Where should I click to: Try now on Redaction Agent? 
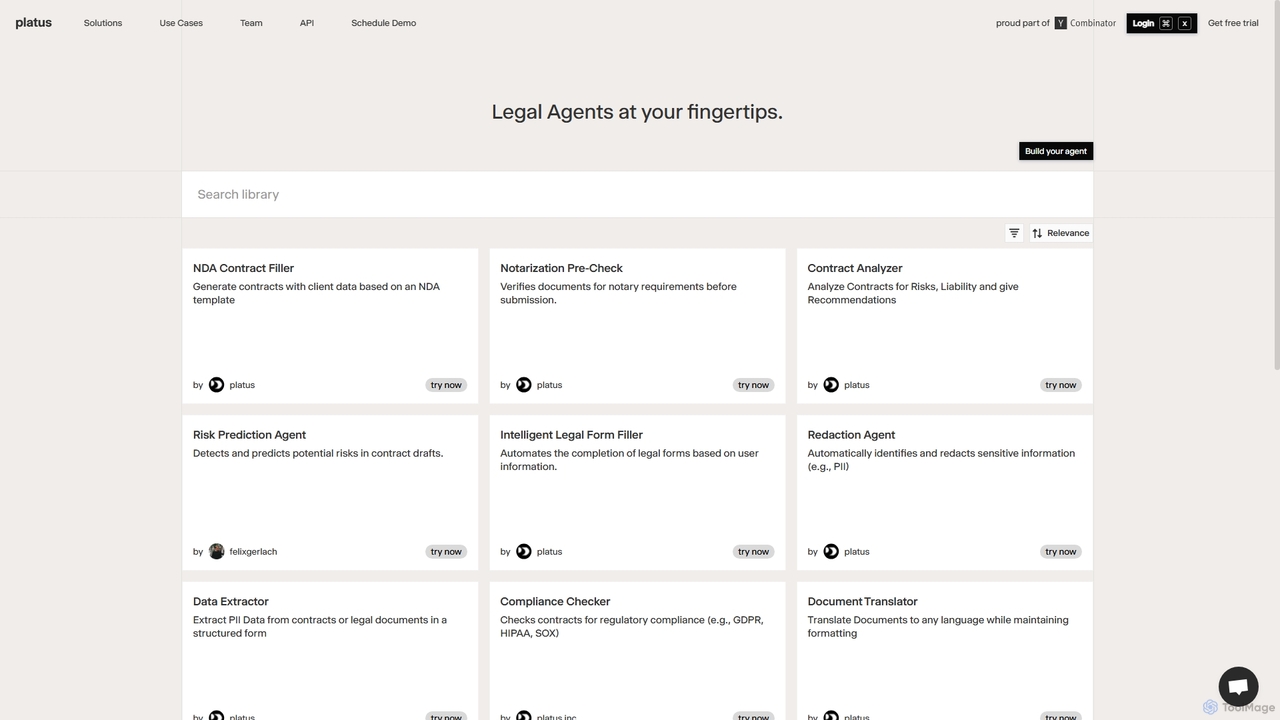tap(1061, 552)
